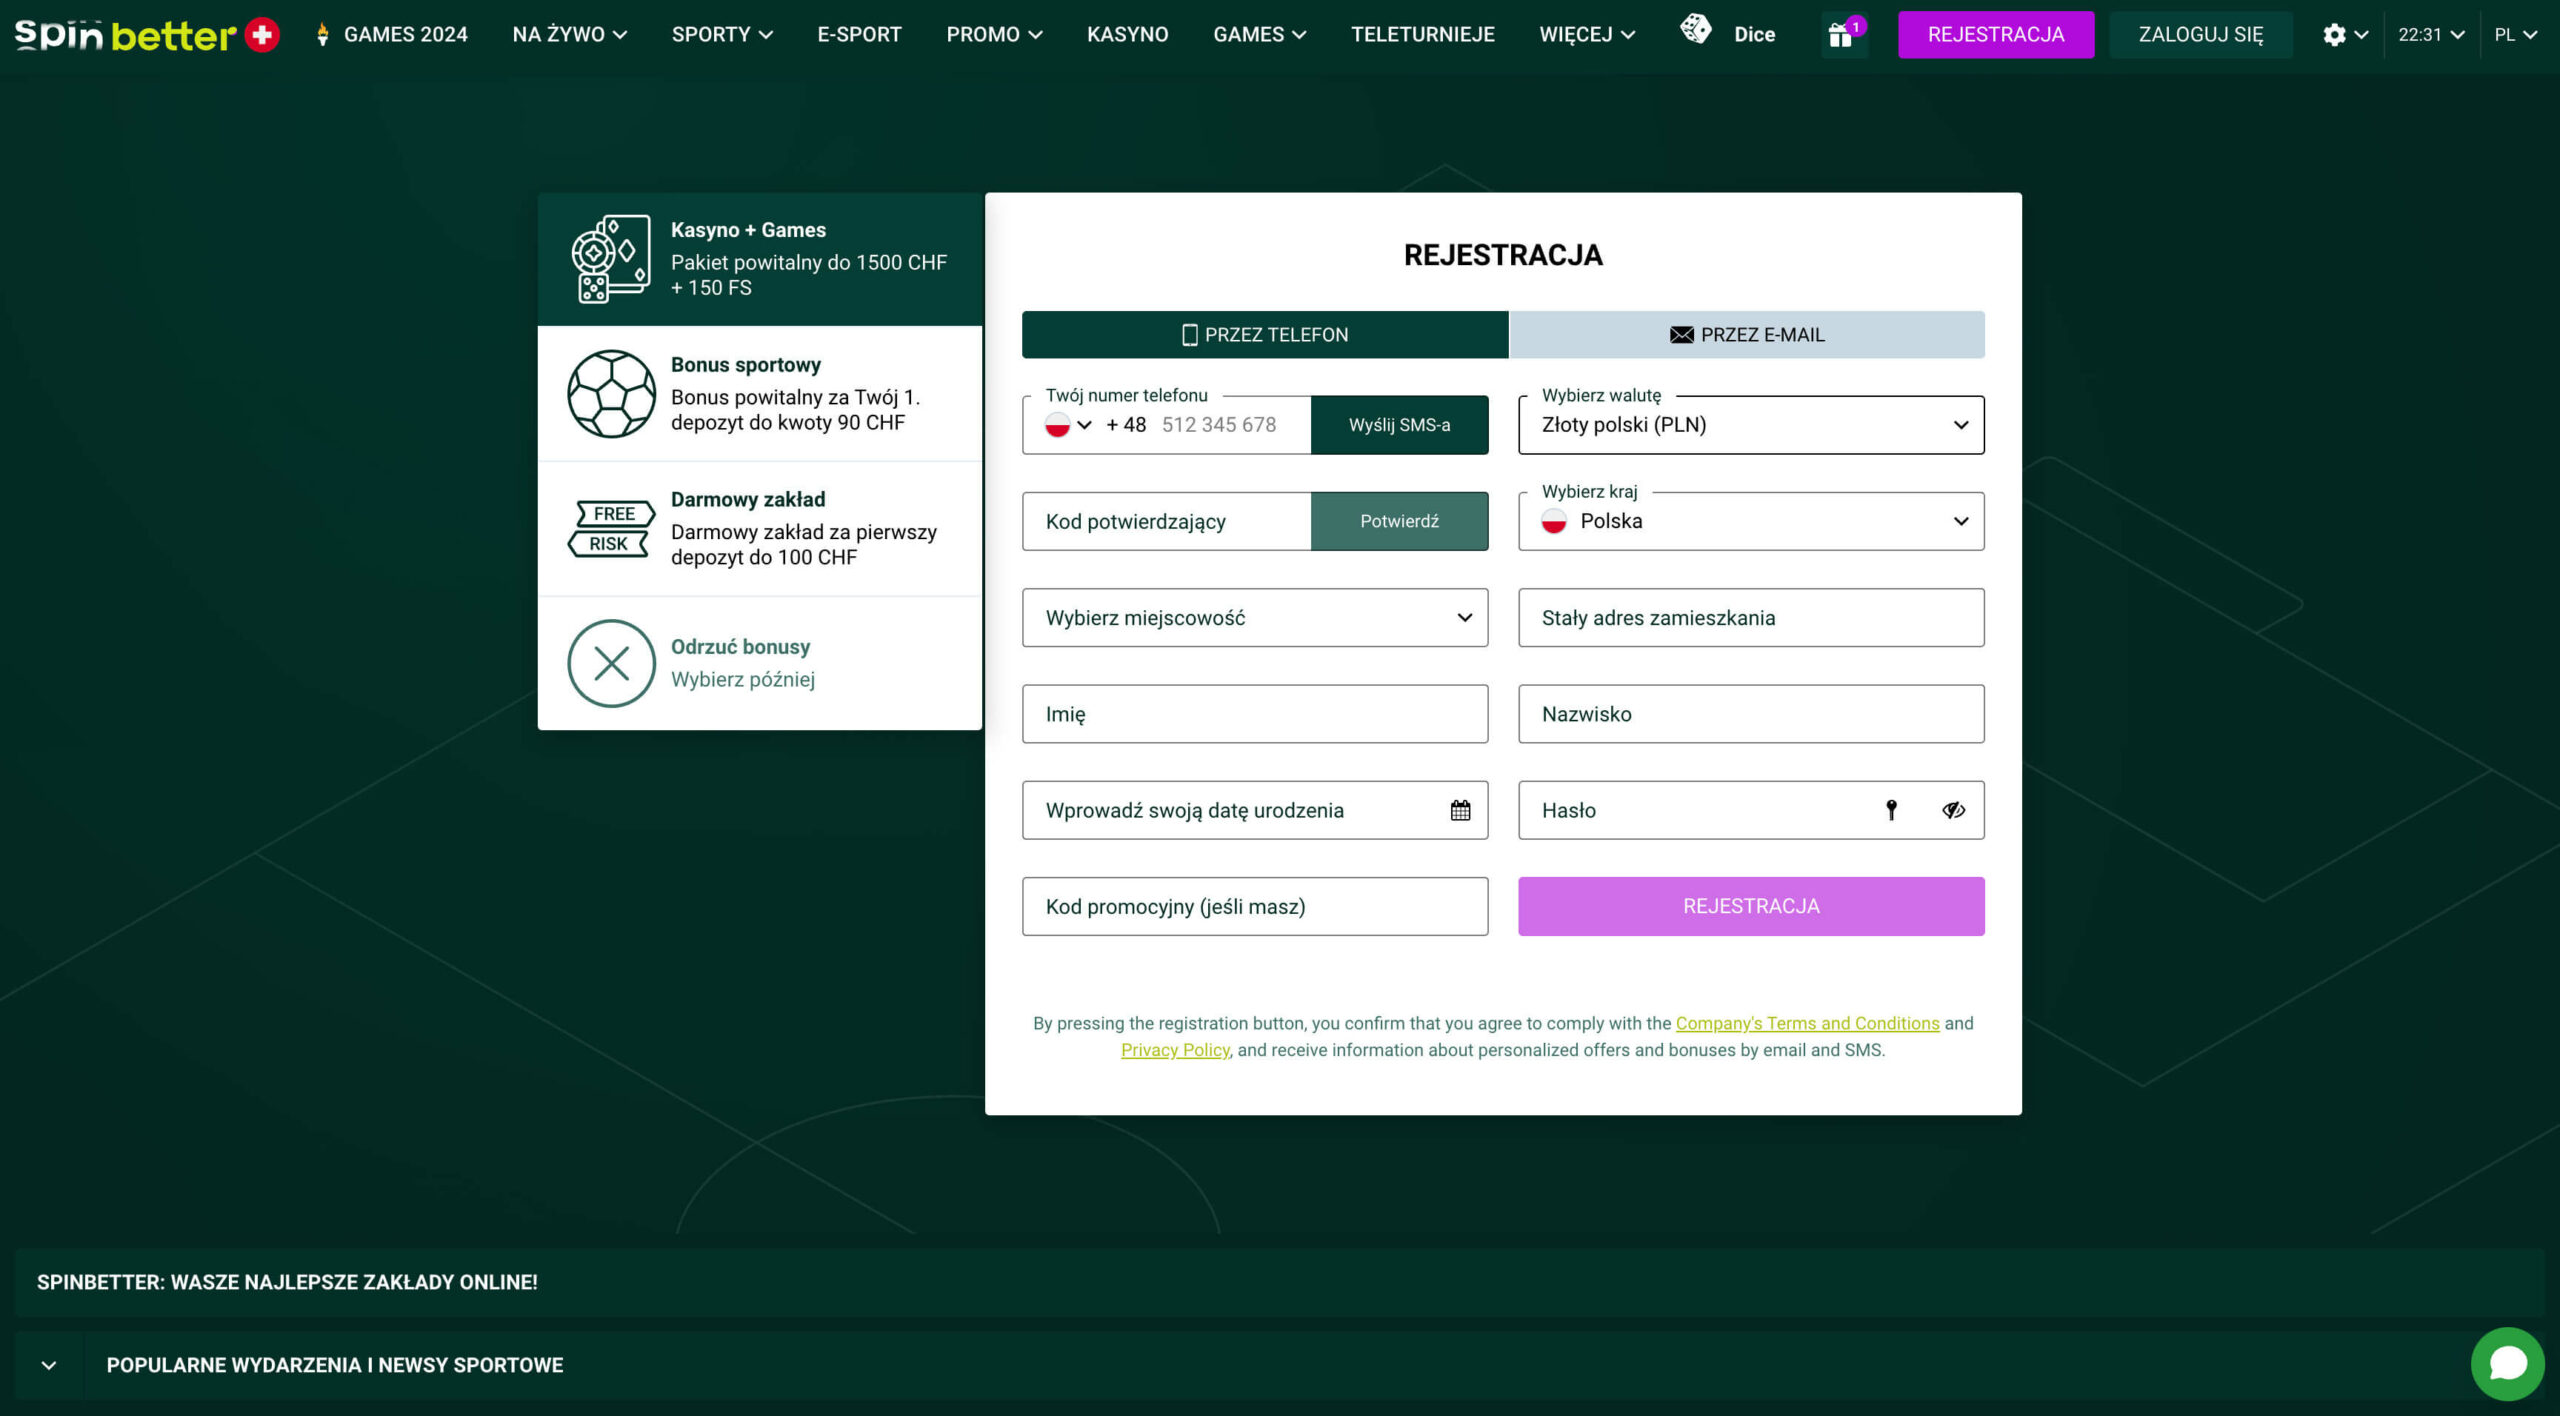
Task: Open the Privacy Policy link
Action: [1174, 1050]
